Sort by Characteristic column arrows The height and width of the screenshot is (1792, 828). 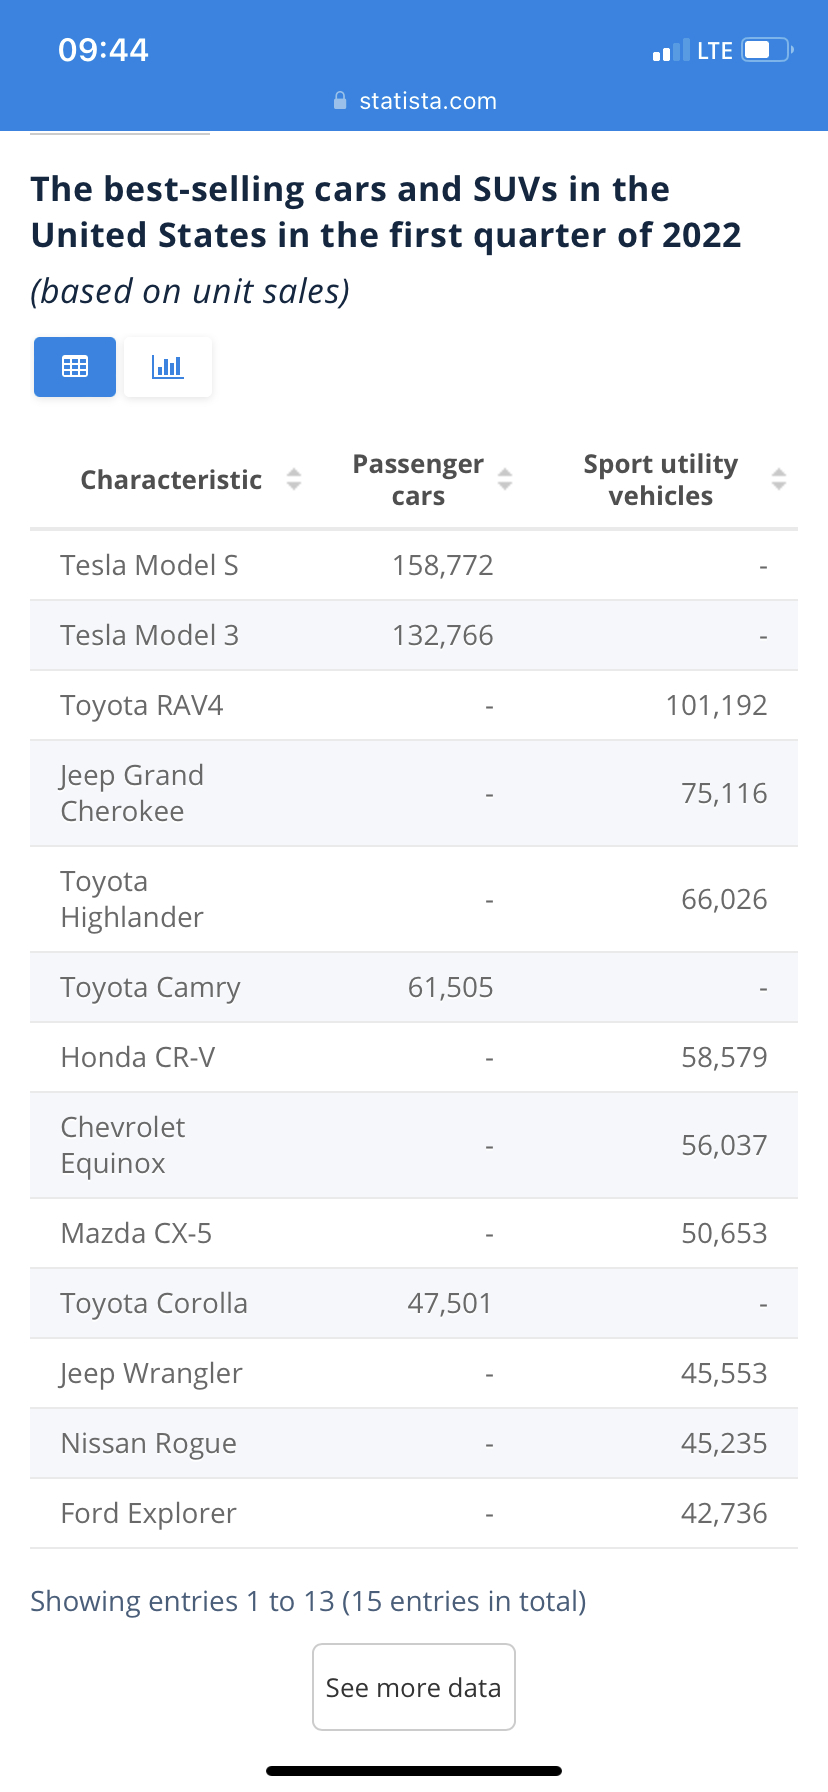pyautogui.click(x=293, y=479)
